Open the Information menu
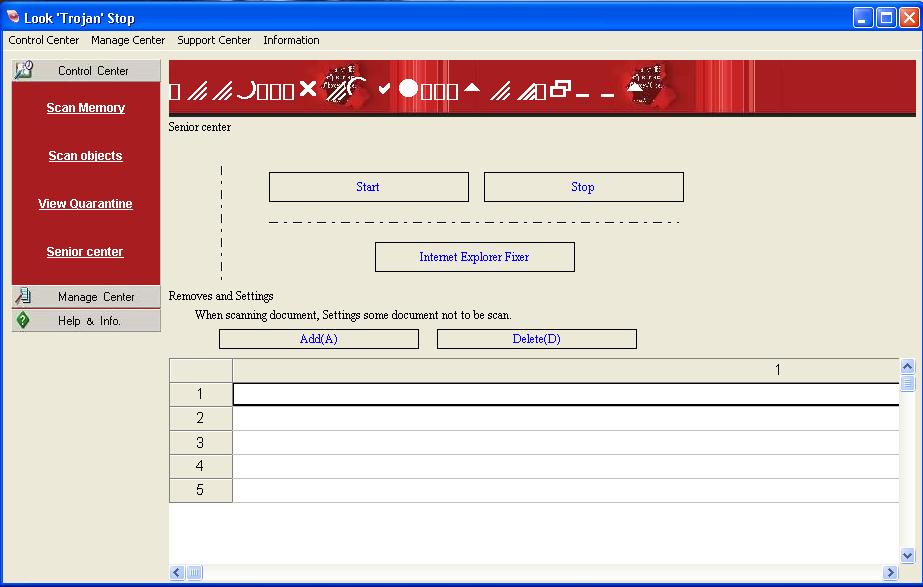923x587 pixels. point(291,40)
